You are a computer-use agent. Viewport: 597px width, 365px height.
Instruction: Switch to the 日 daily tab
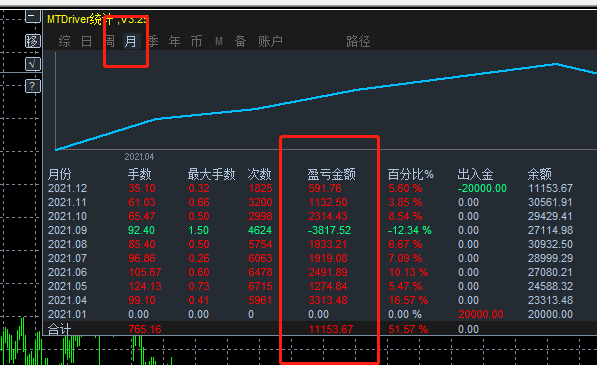pos(86,41)
